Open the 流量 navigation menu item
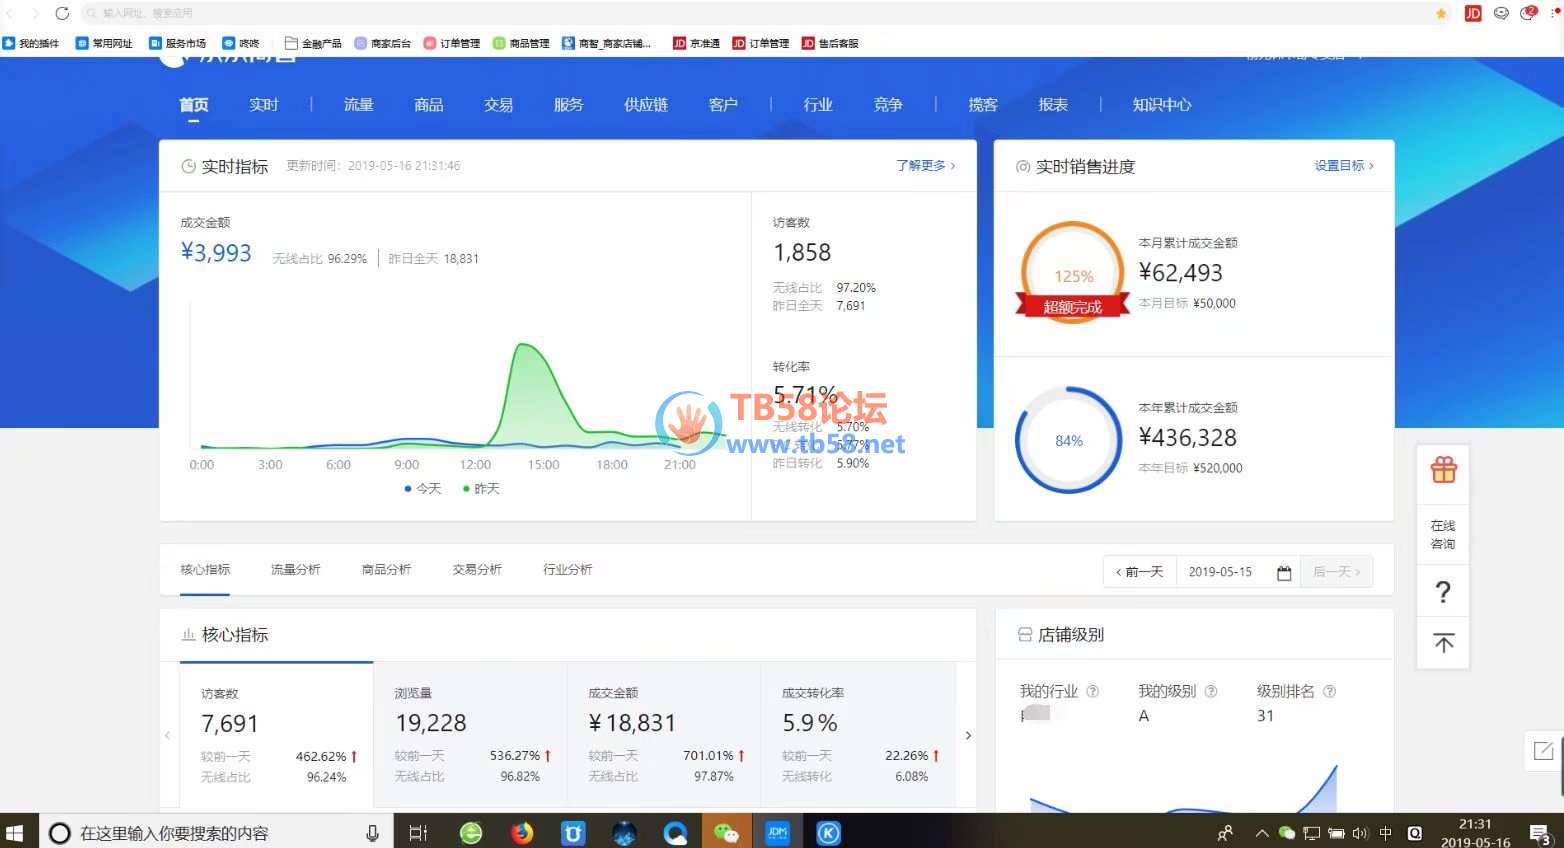Image resolution: width=1564 pixels, height=848 pixels. (x=358, y=105)
